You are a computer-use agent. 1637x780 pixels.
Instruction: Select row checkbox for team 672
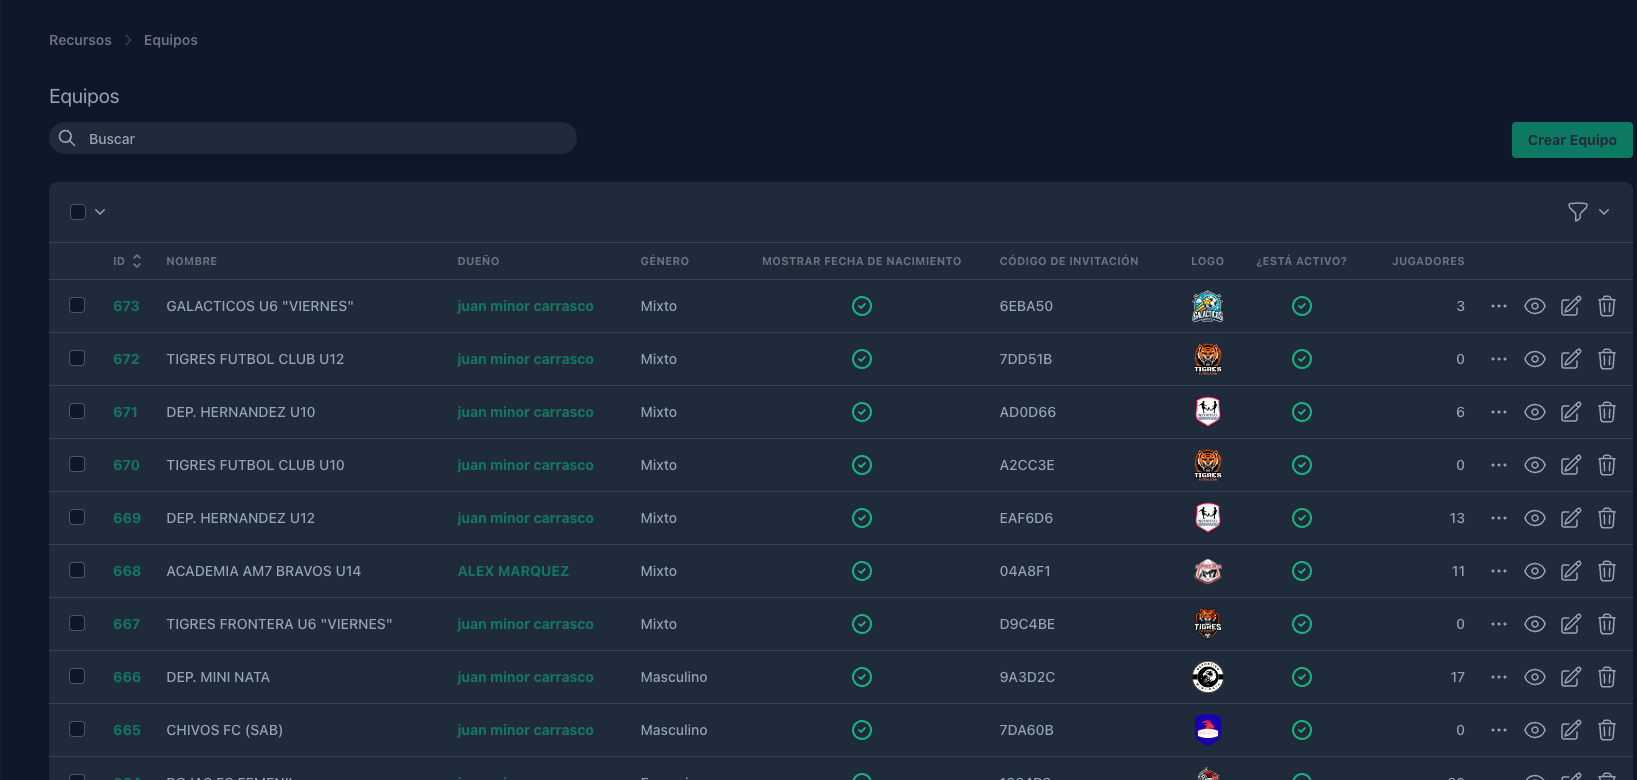pyautogui.click(x=77, y=358)
